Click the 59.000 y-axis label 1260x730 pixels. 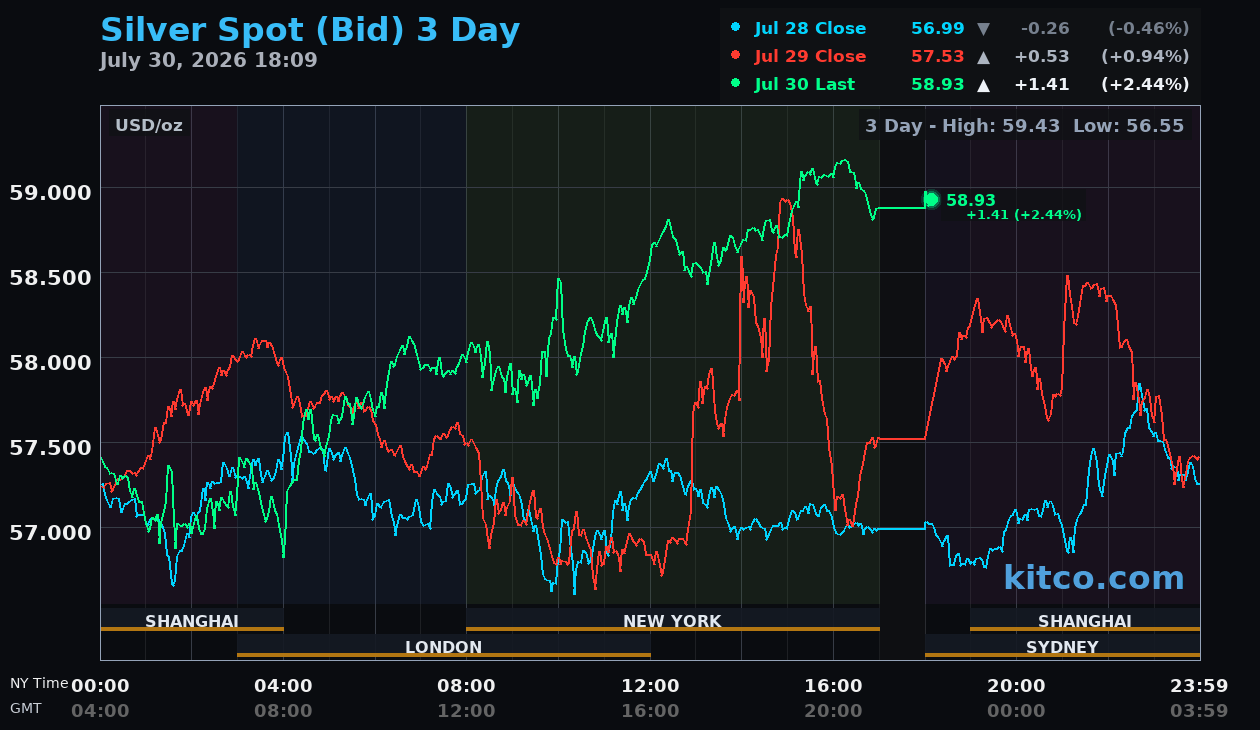click(50, 192)
